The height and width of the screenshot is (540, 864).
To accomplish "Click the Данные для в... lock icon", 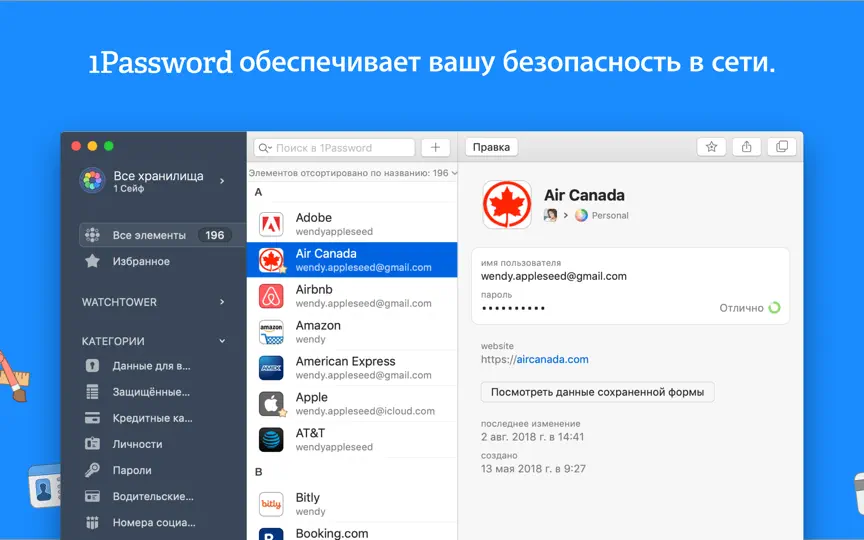I will click(93, 365).
